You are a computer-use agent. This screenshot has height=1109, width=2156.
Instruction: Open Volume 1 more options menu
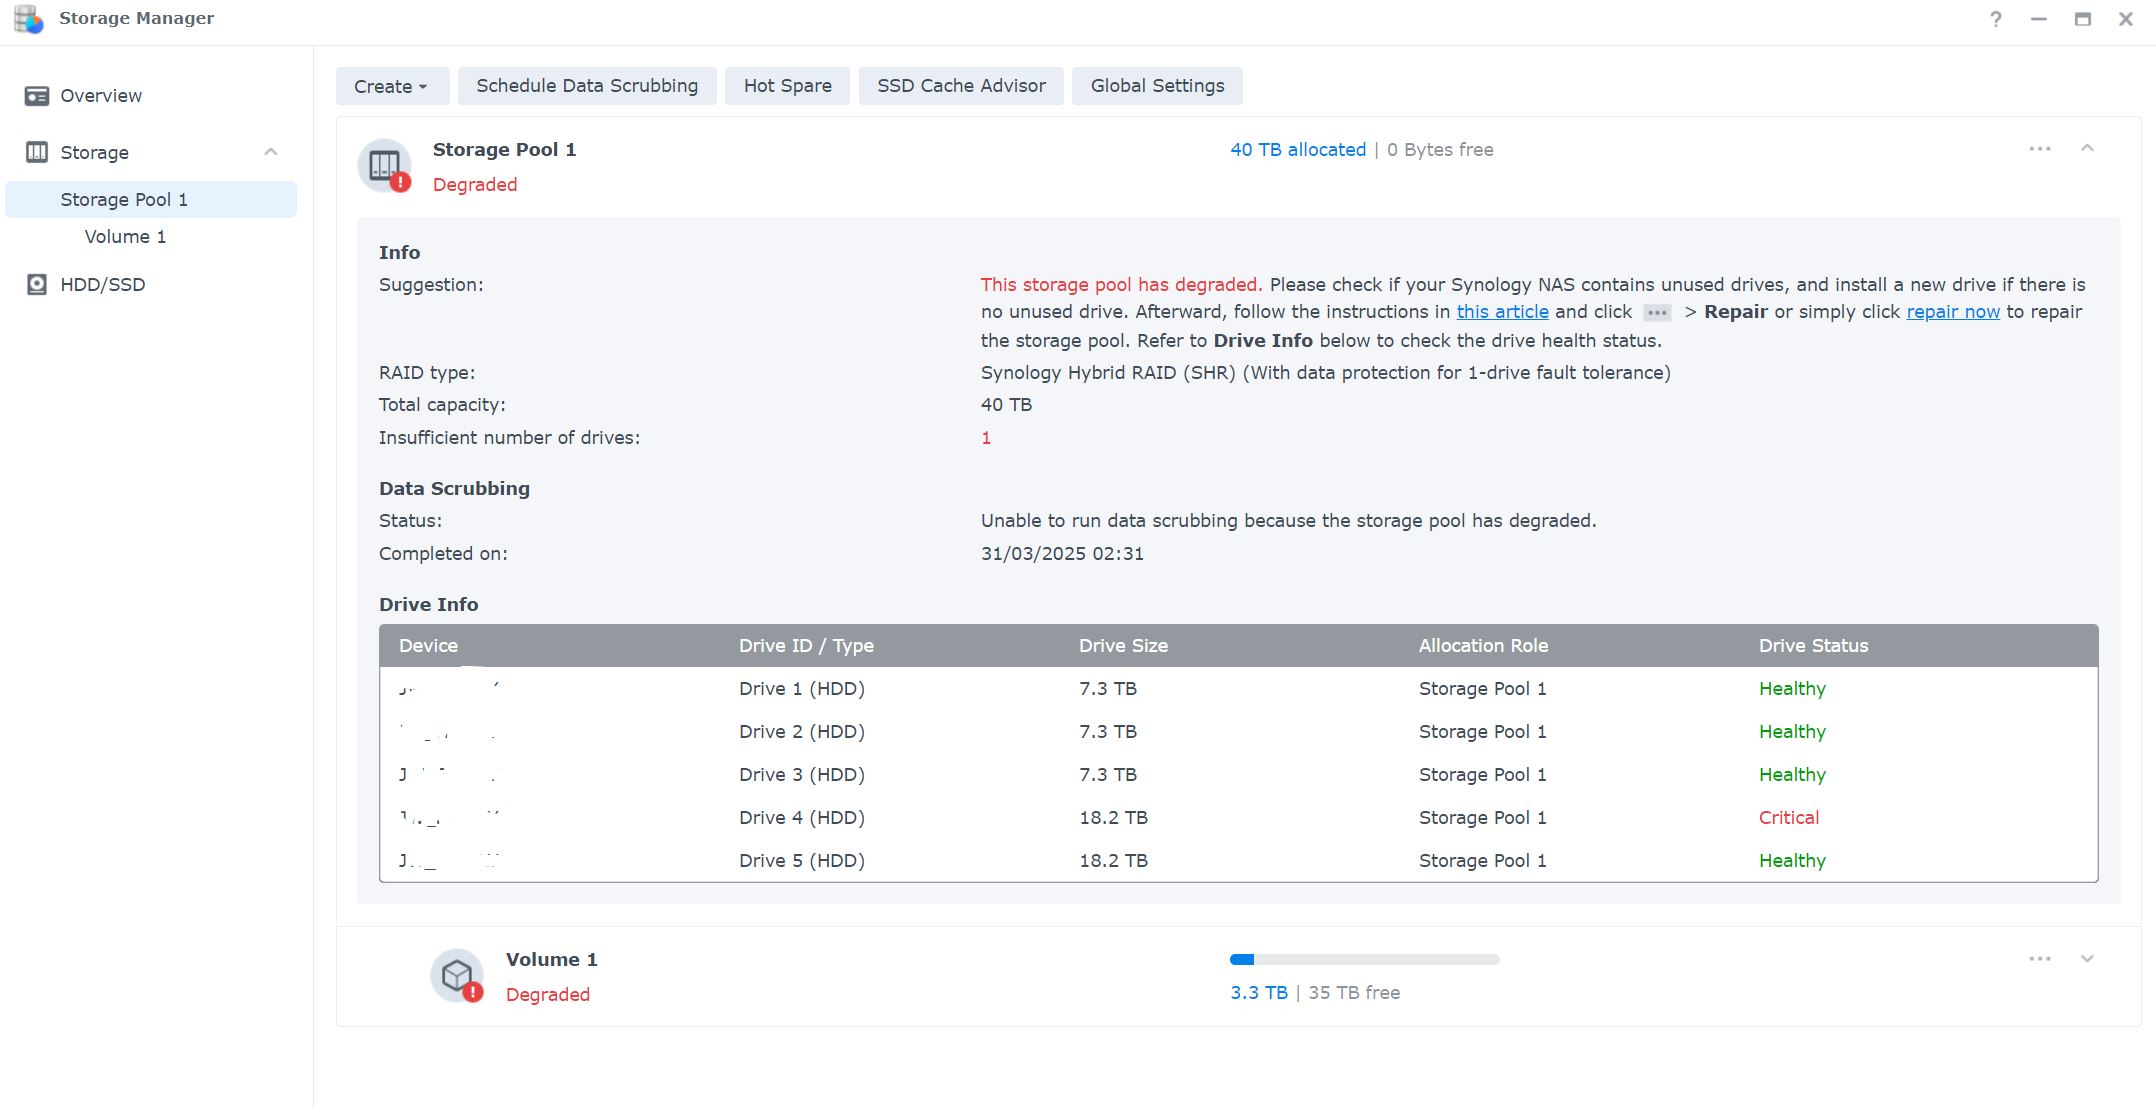pyautogui.click(x=2040, y=959)
